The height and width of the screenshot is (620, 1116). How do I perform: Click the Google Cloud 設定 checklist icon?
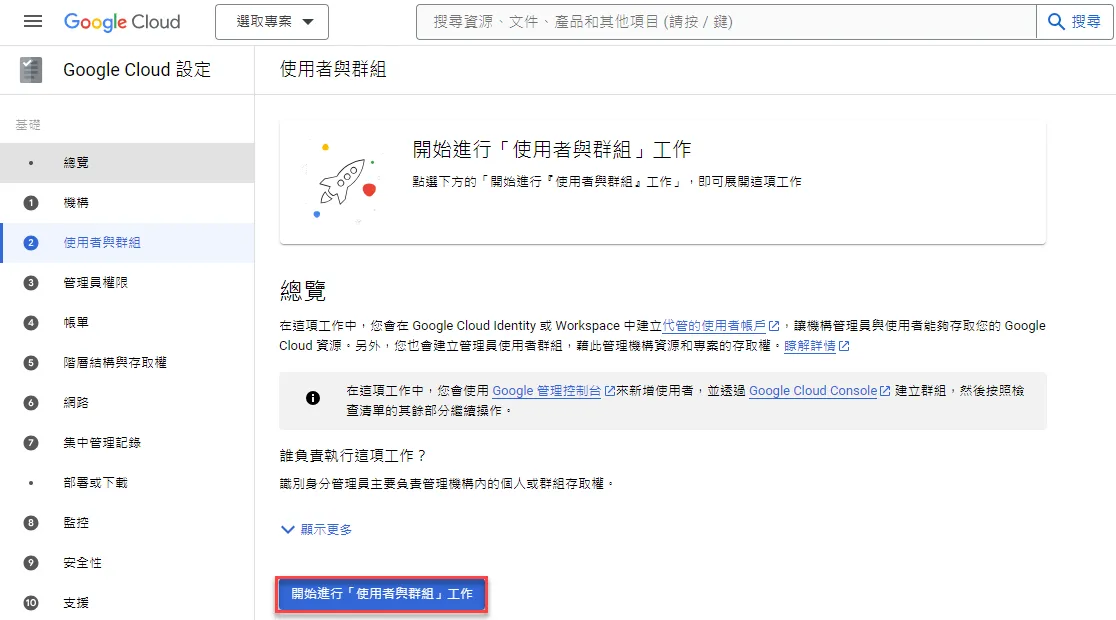tap(31, 70)
